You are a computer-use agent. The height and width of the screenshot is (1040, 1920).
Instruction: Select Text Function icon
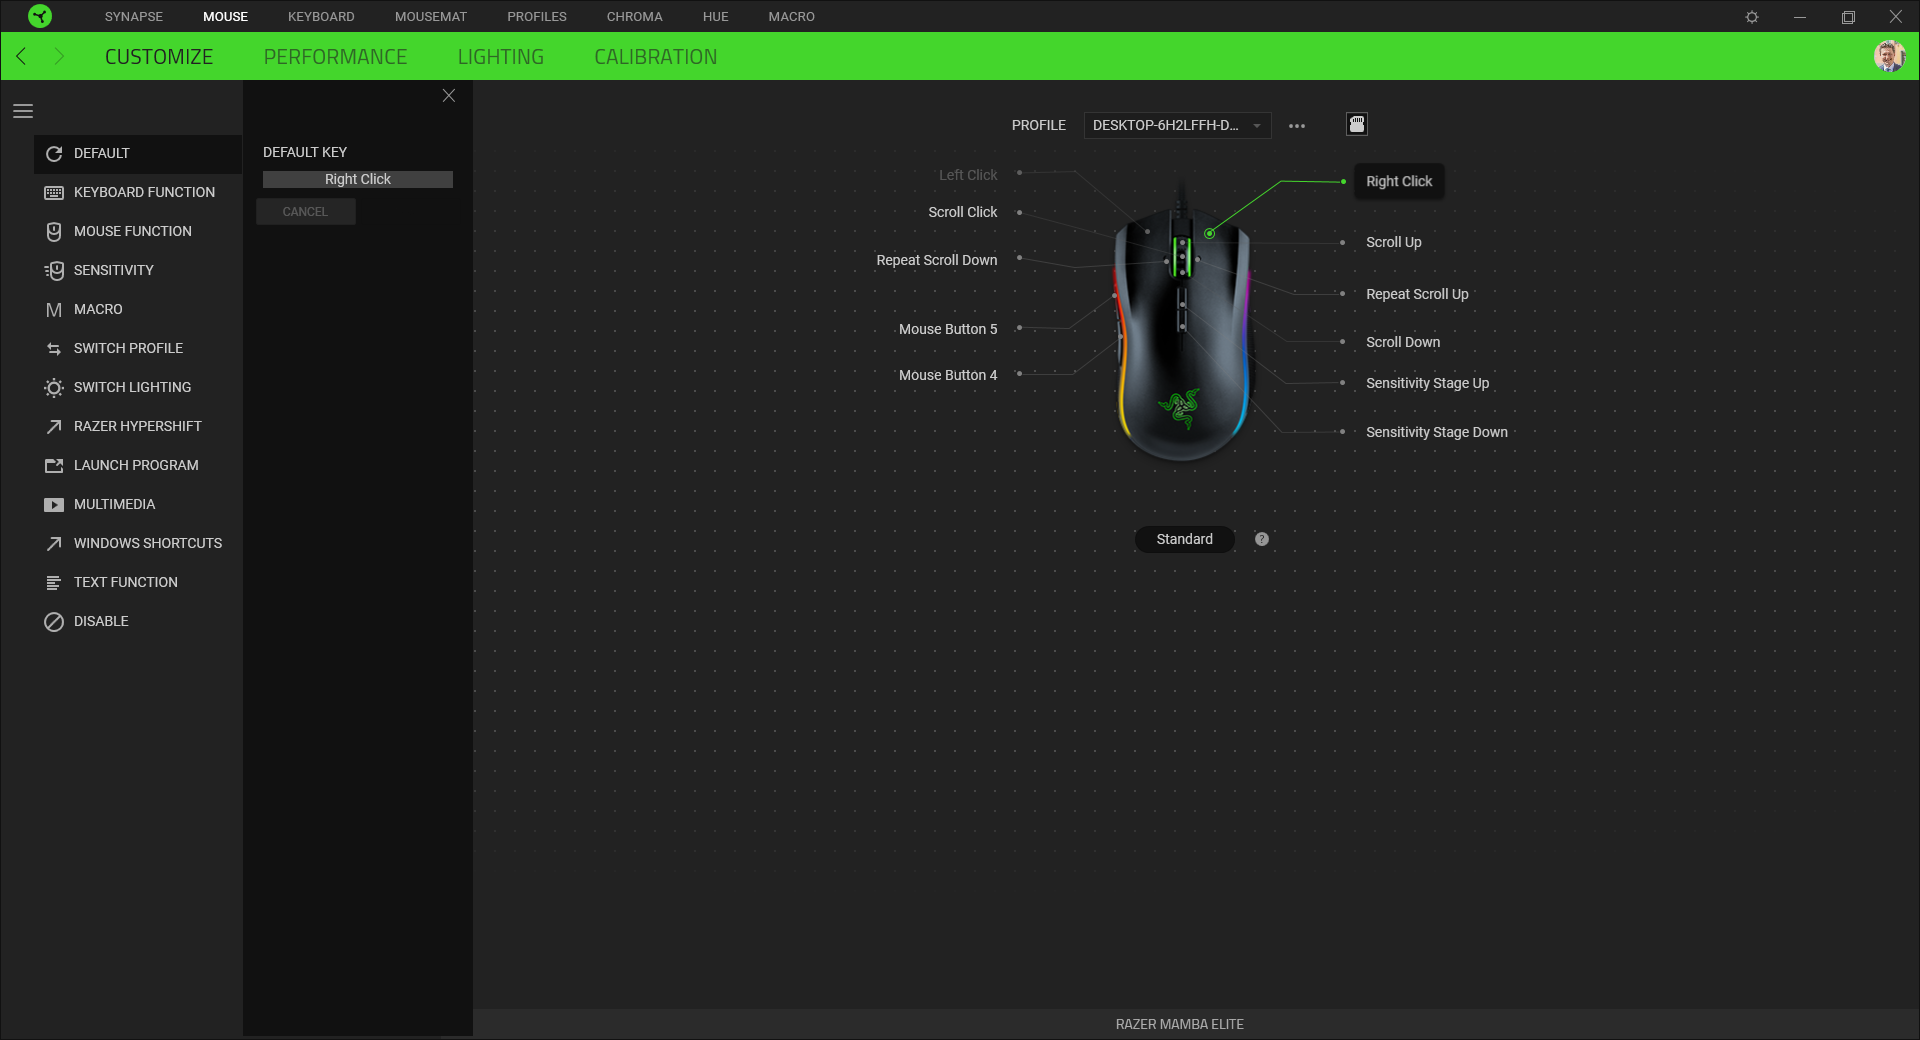click(54, 583)
